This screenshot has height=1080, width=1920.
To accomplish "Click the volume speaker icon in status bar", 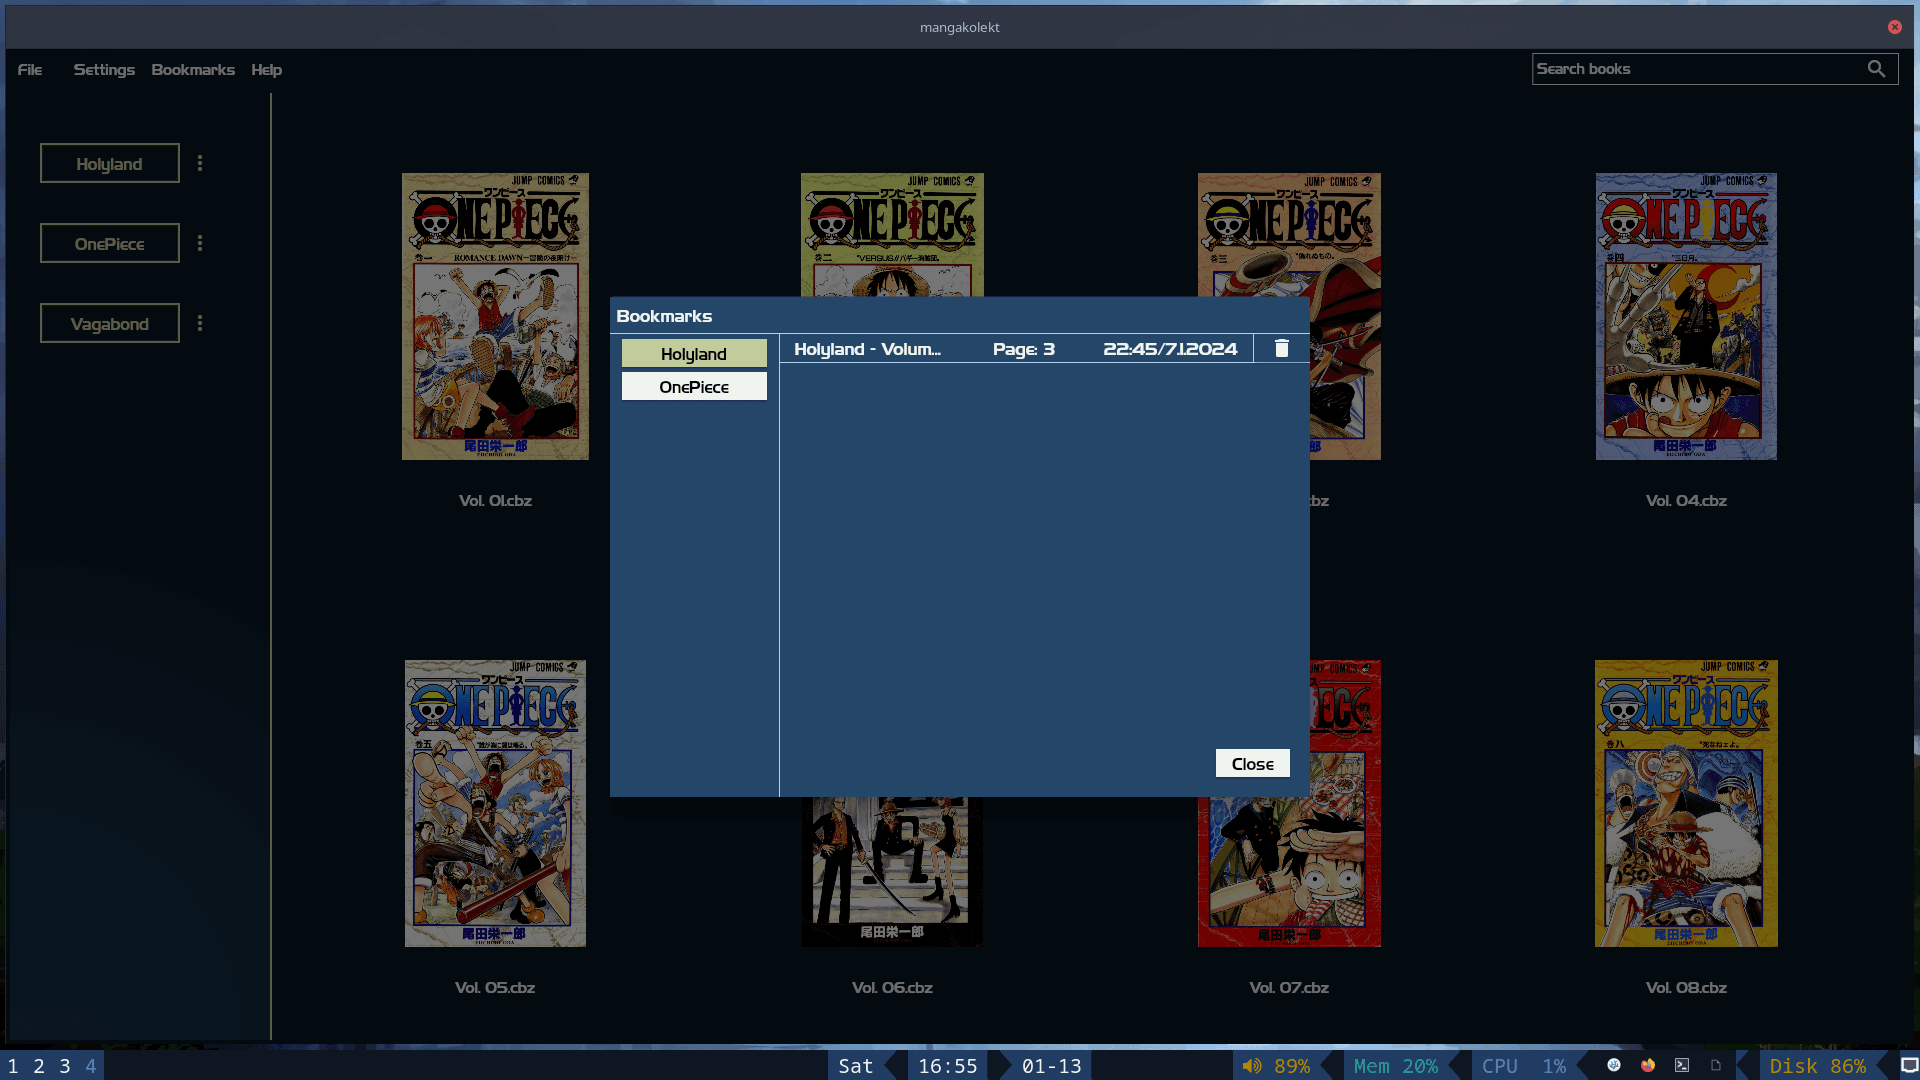I will (x=1252, y=1066).
